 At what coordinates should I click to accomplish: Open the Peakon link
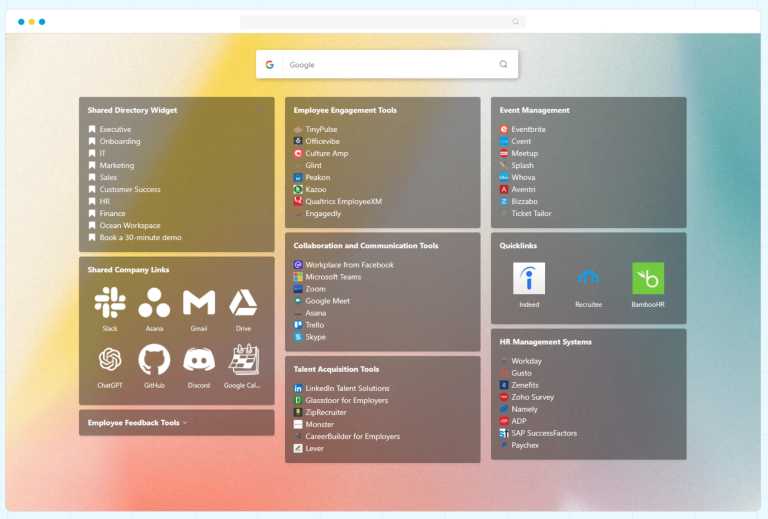point(318,177)
